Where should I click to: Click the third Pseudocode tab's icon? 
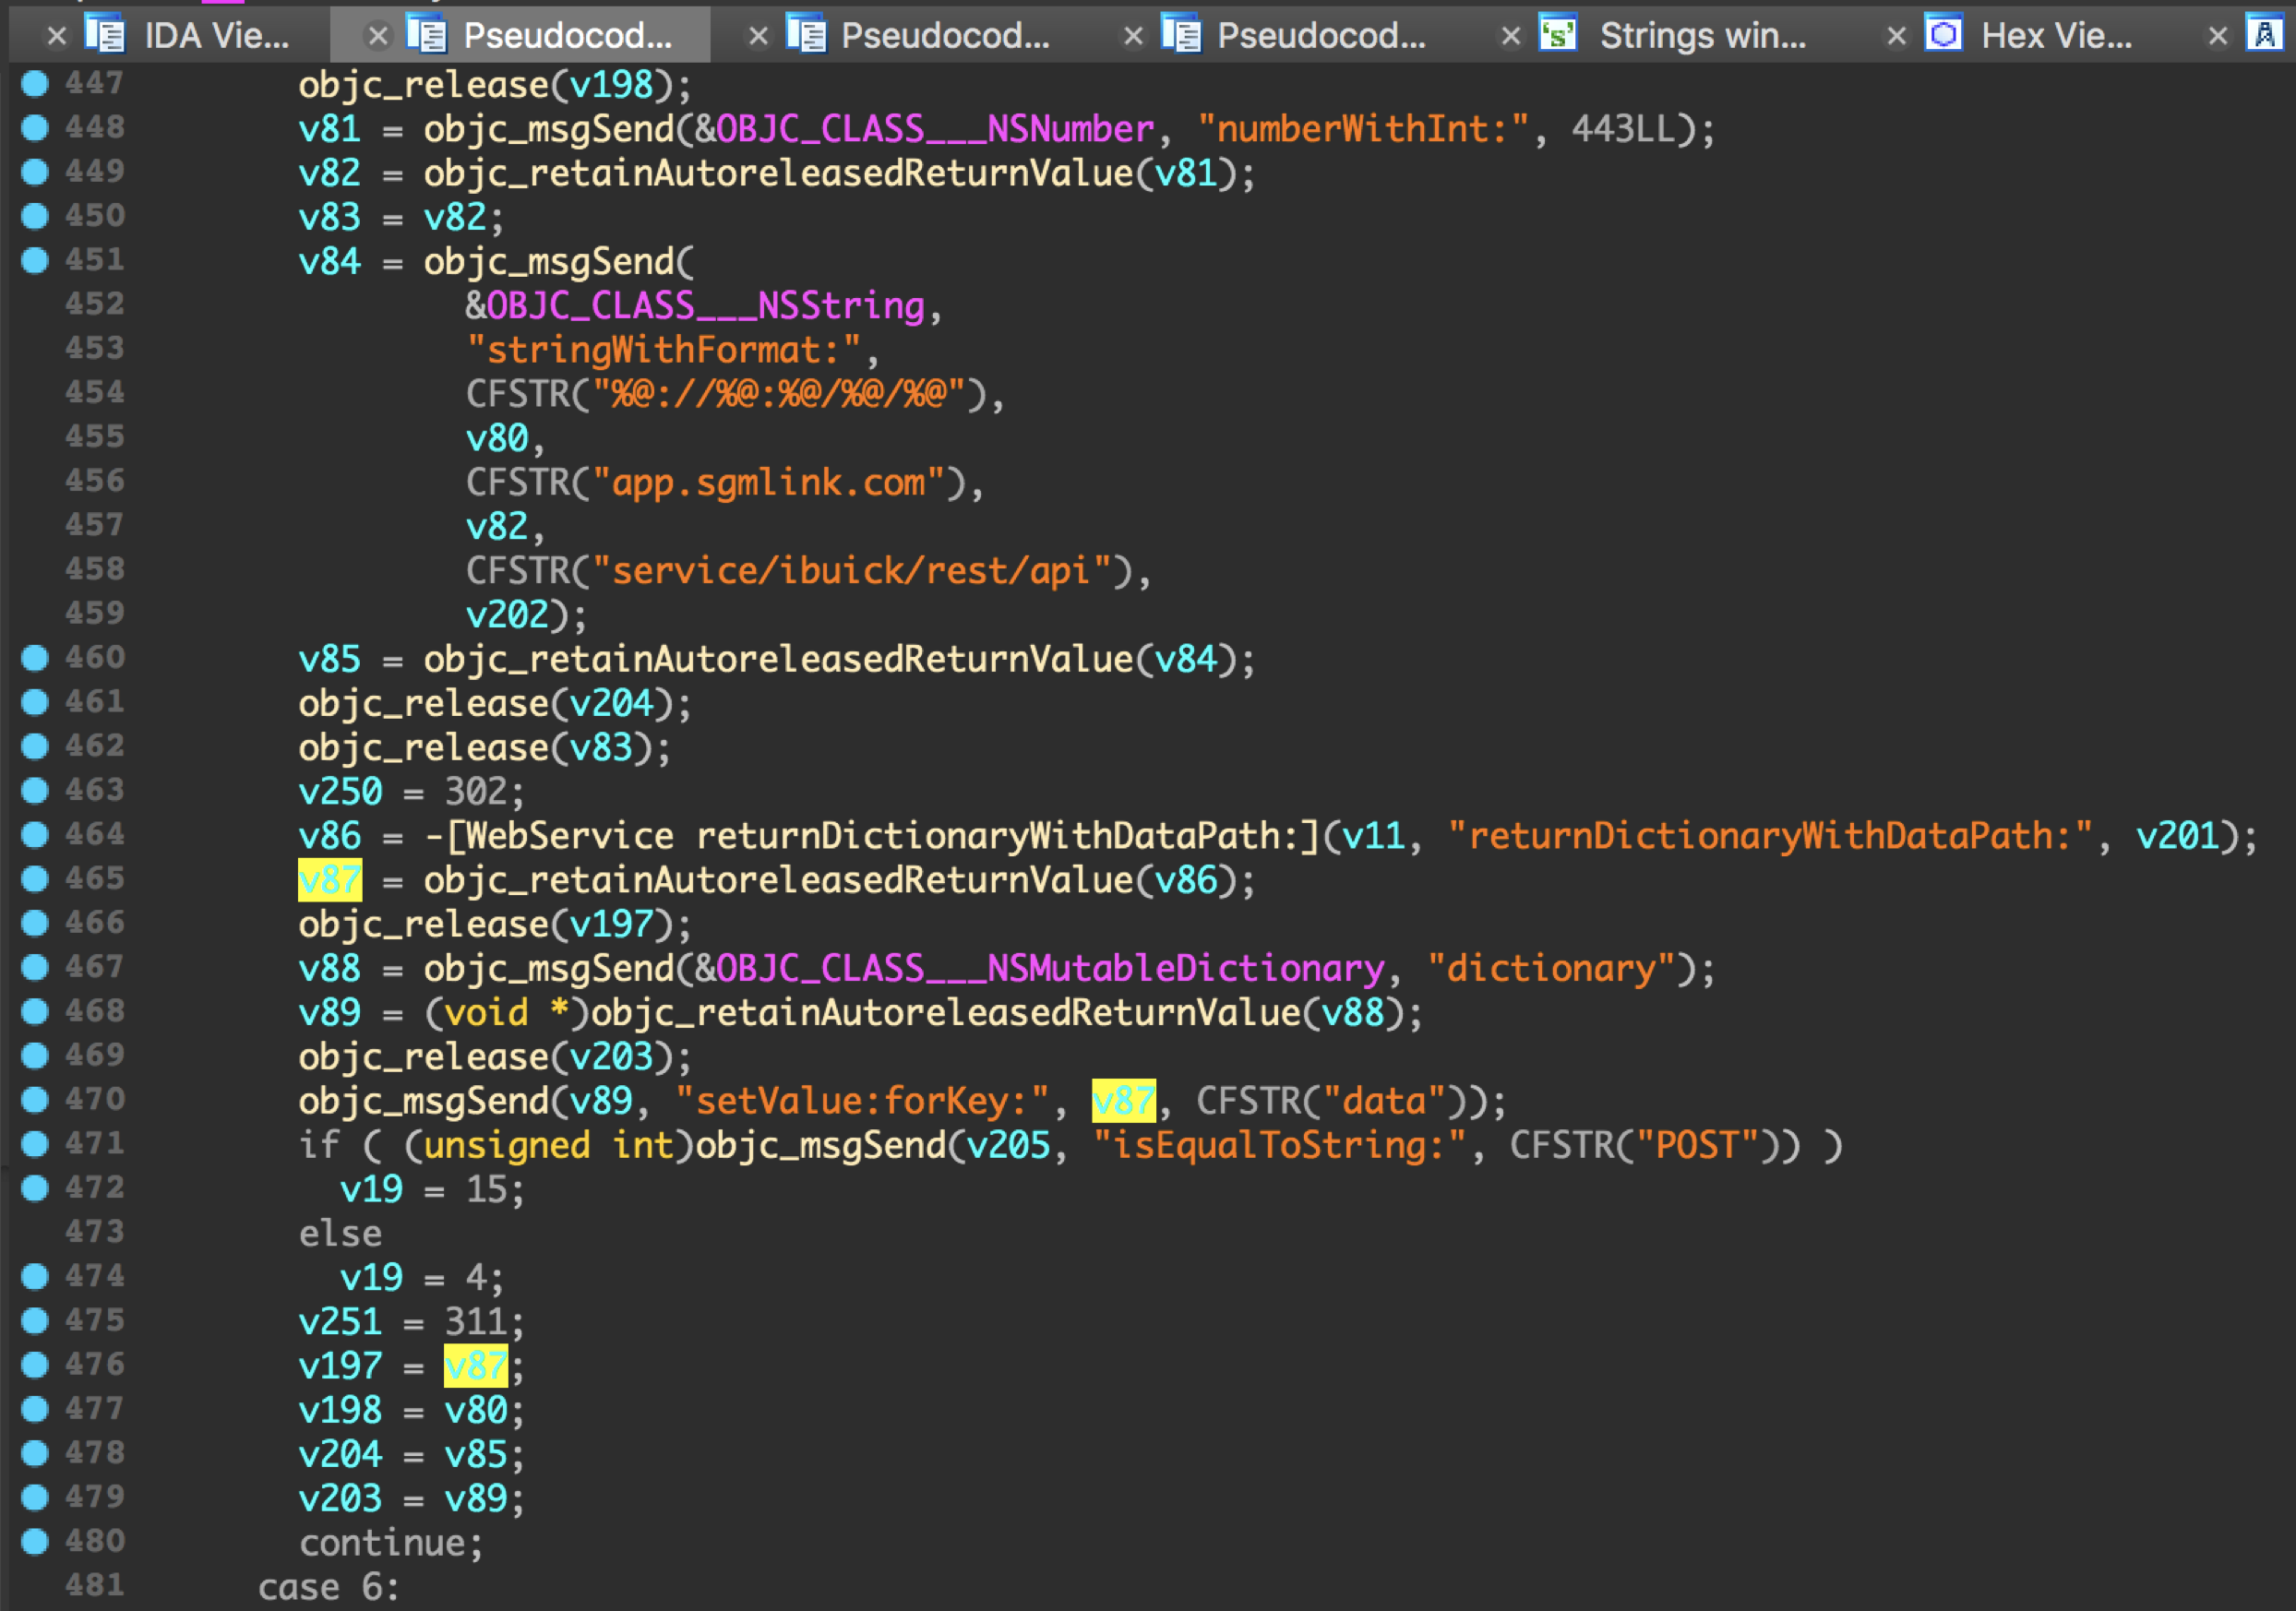(x=1181, y=35)
